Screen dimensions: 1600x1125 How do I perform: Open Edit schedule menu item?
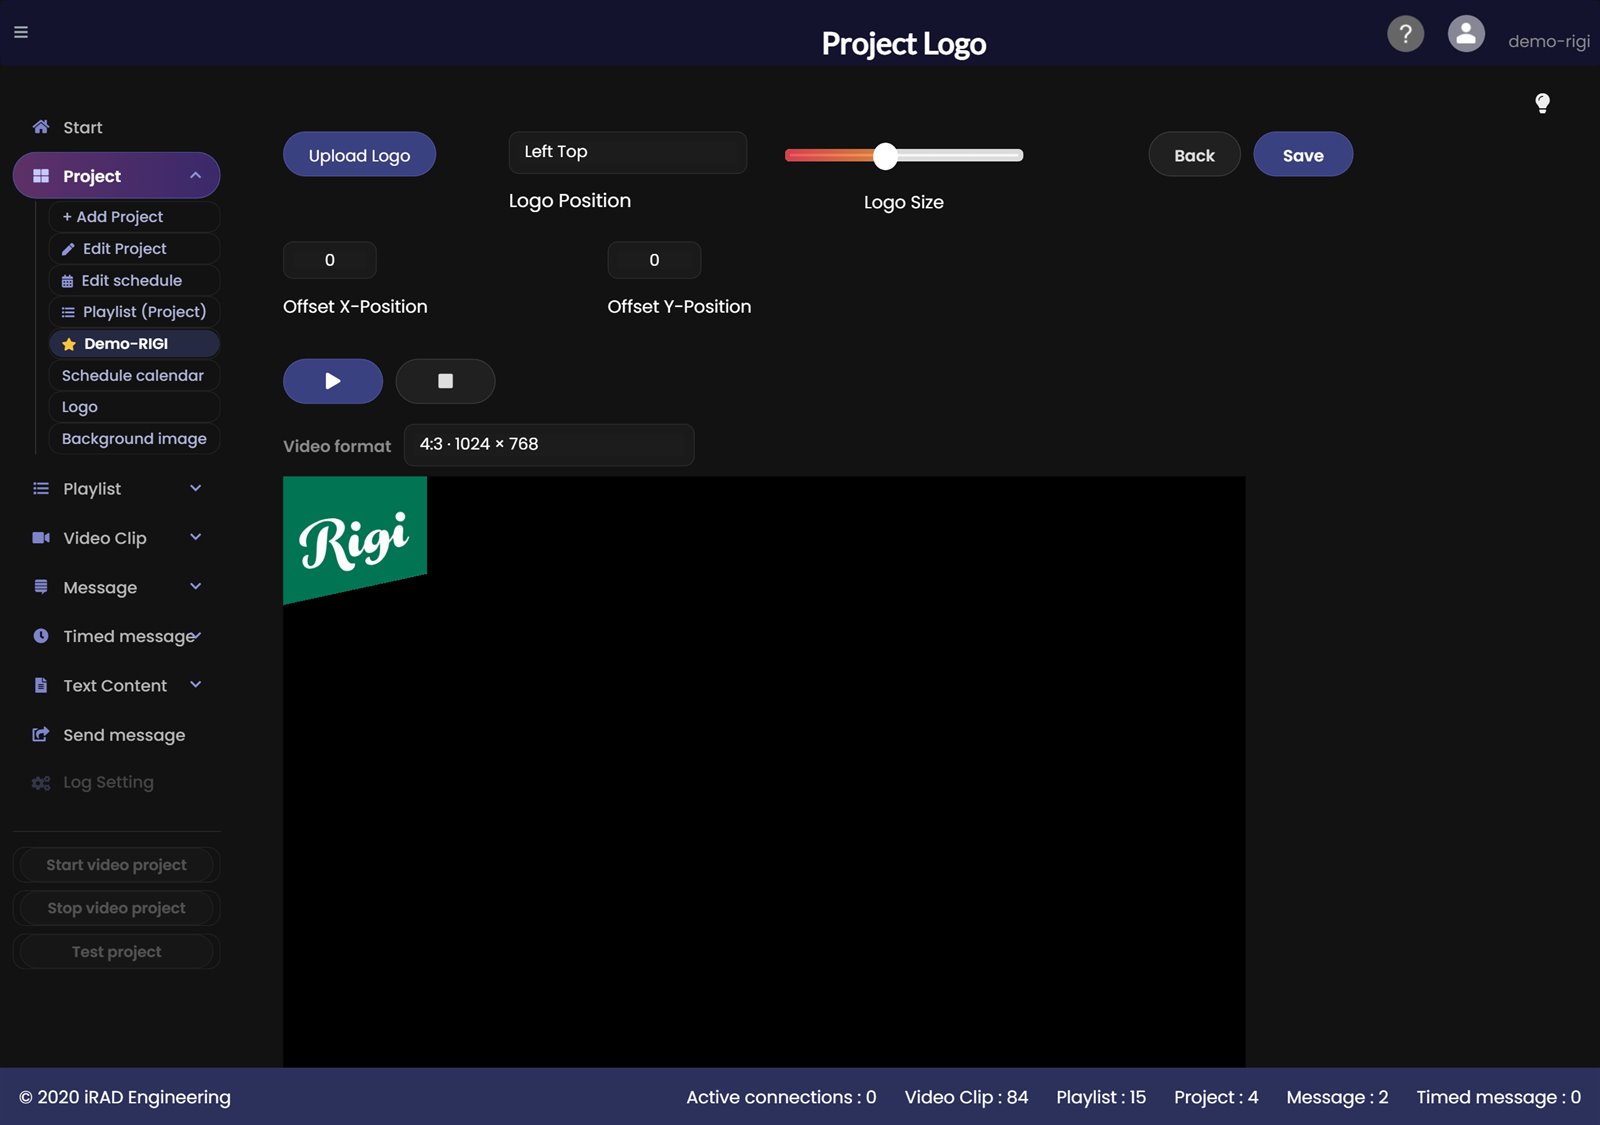click(134, 281)
